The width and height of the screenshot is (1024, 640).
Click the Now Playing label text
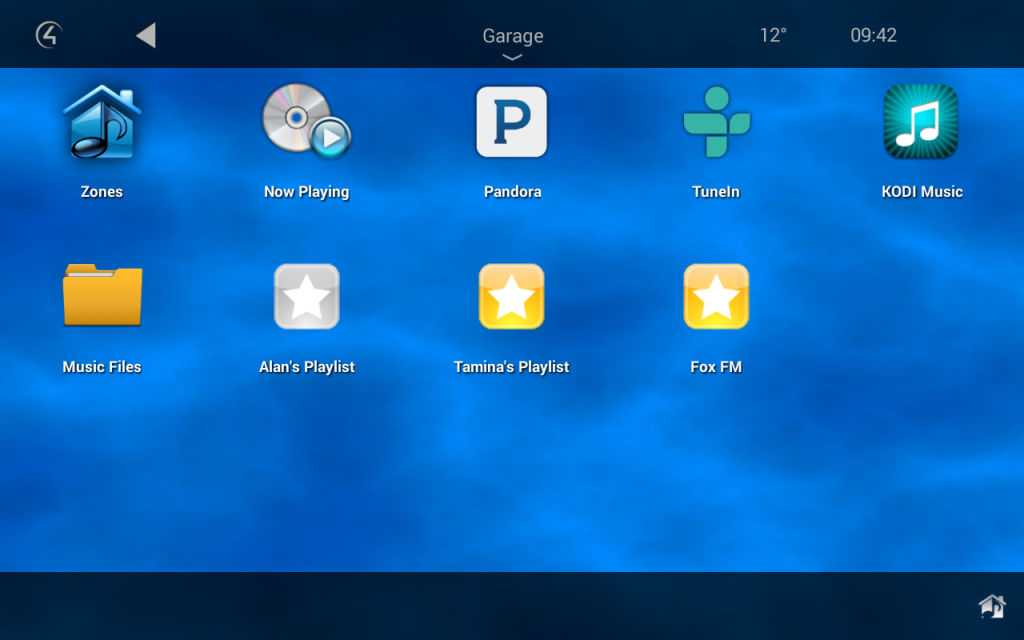click(x=306, y=192)
